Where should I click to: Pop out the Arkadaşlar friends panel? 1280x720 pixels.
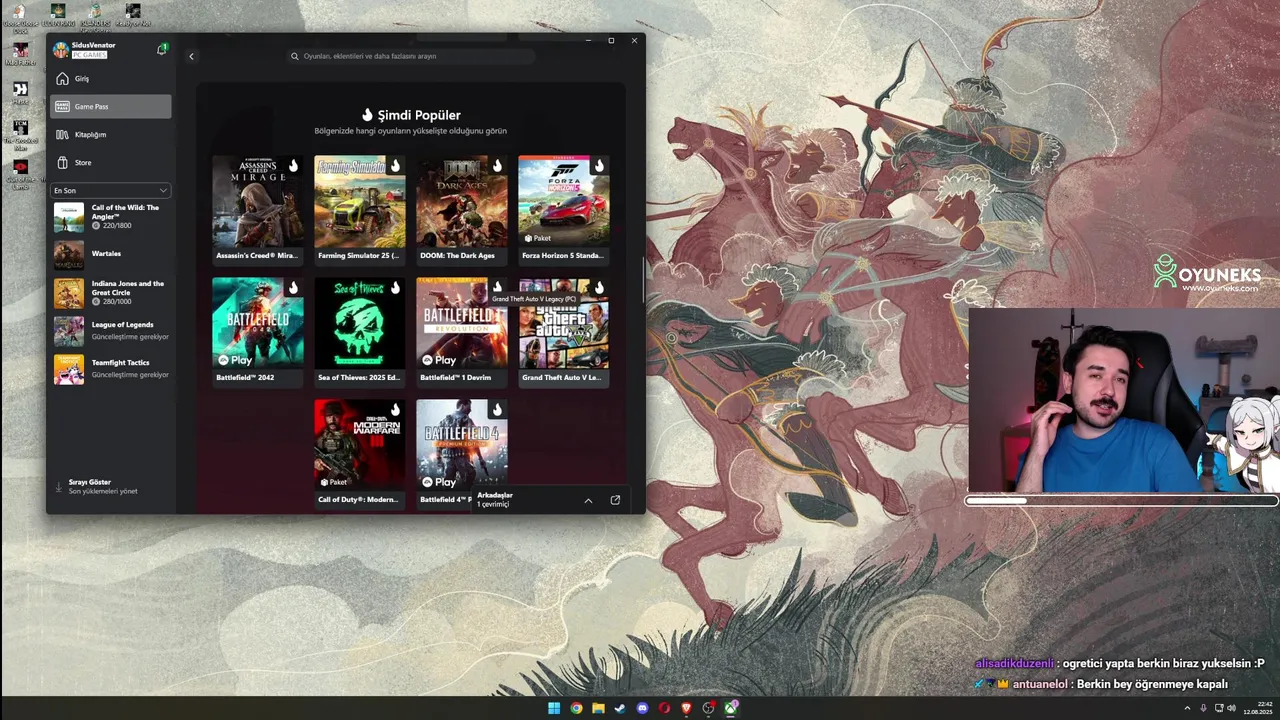615,500
